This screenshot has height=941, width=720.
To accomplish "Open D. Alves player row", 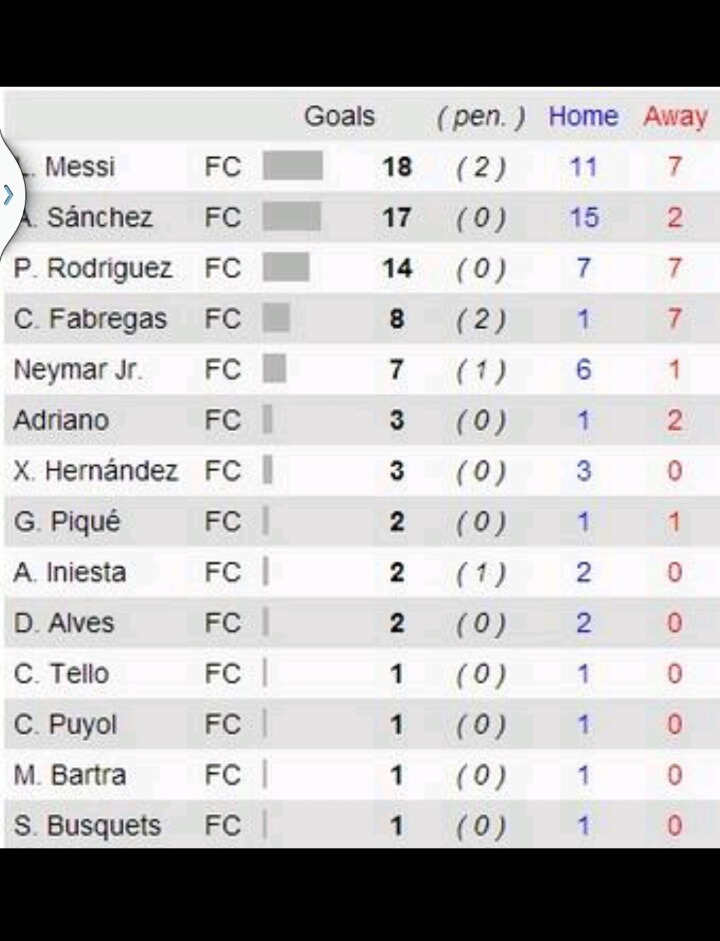I will (x=64, y=624).
